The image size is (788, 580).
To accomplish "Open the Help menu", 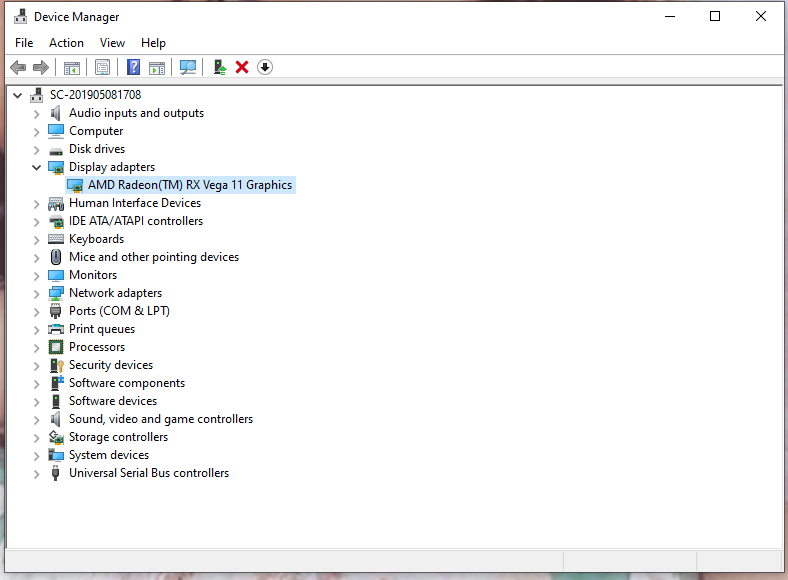I will click(153, 43).
